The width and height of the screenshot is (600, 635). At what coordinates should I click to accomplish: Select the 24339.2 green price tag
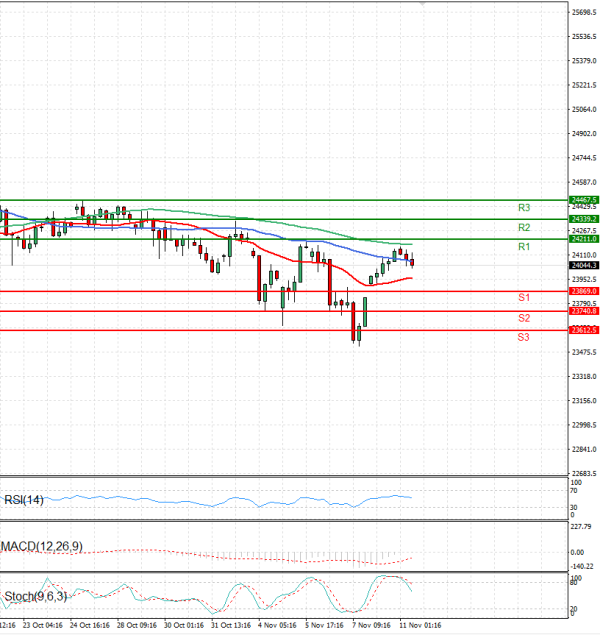(x=584, y=219)
